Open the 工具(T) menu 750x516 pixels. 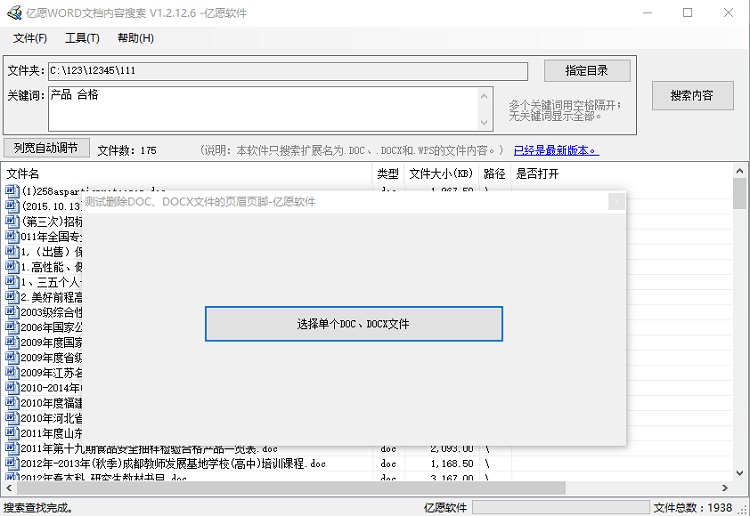[x=82, y=38]
